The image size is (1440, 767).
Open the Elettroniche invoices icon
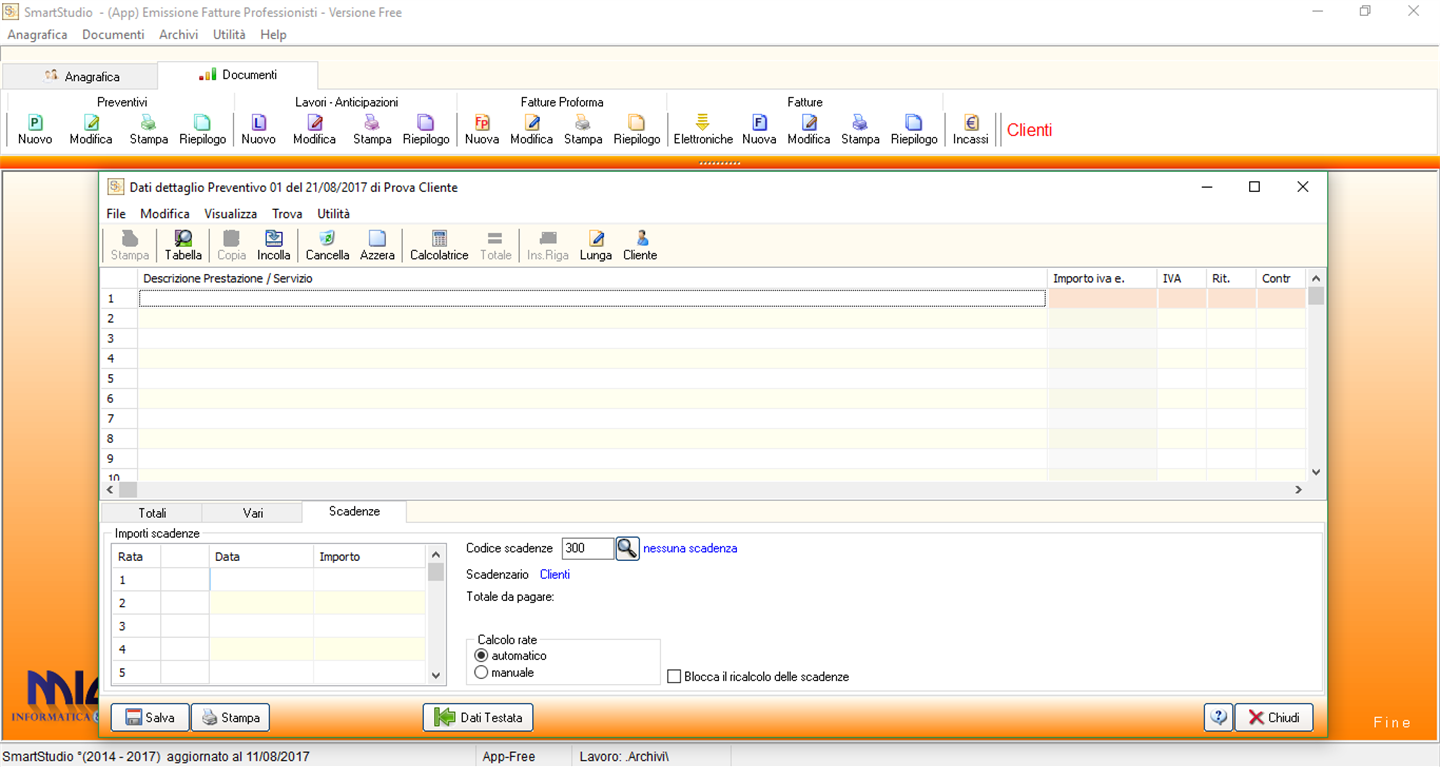(703, 130)
